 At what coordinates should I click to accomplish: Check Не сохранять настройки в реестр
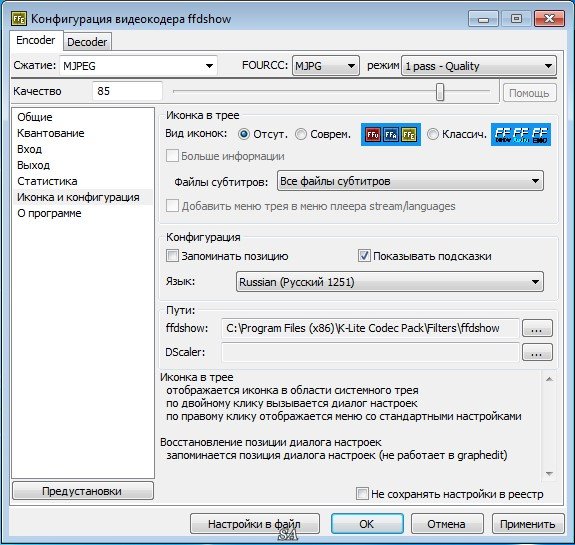(362, 494)
